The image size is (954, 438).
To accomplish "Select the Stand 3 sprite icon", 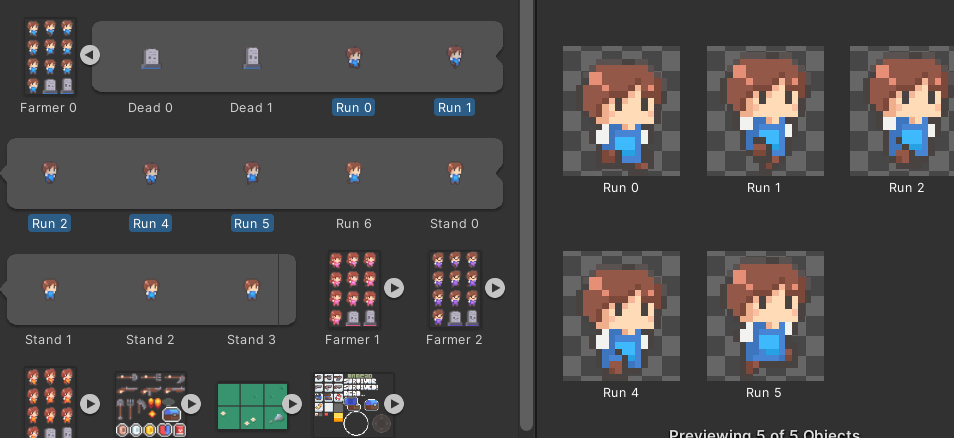I will click(251, 289).
